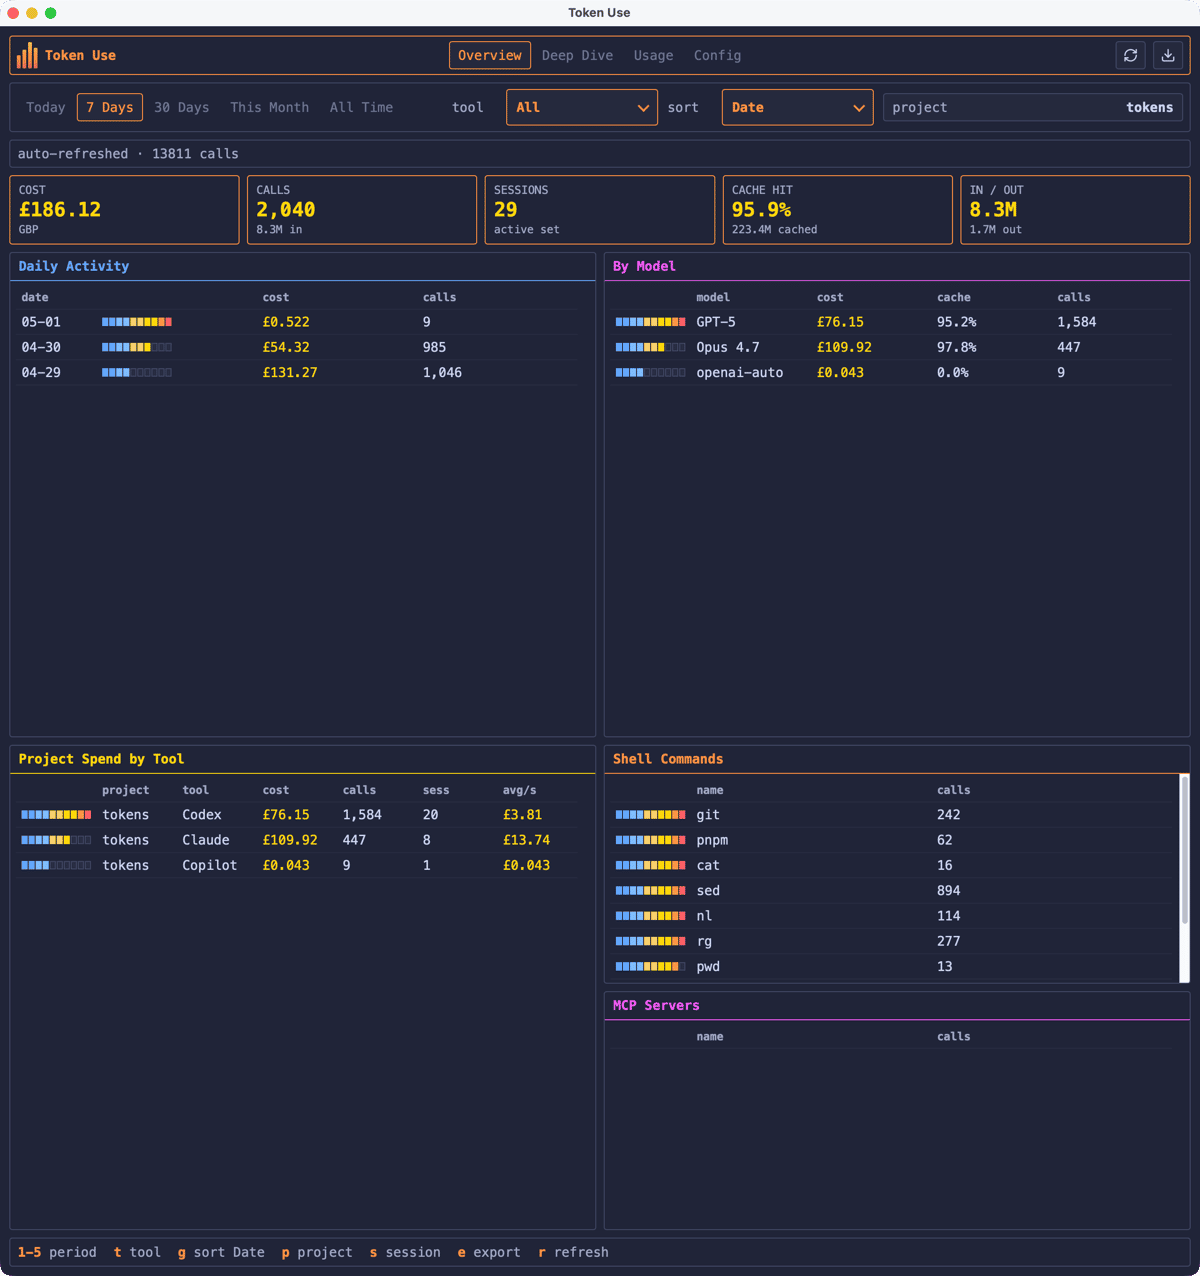Click the project filter input field
The image size is (1200, 1276).
point(1033,107)
